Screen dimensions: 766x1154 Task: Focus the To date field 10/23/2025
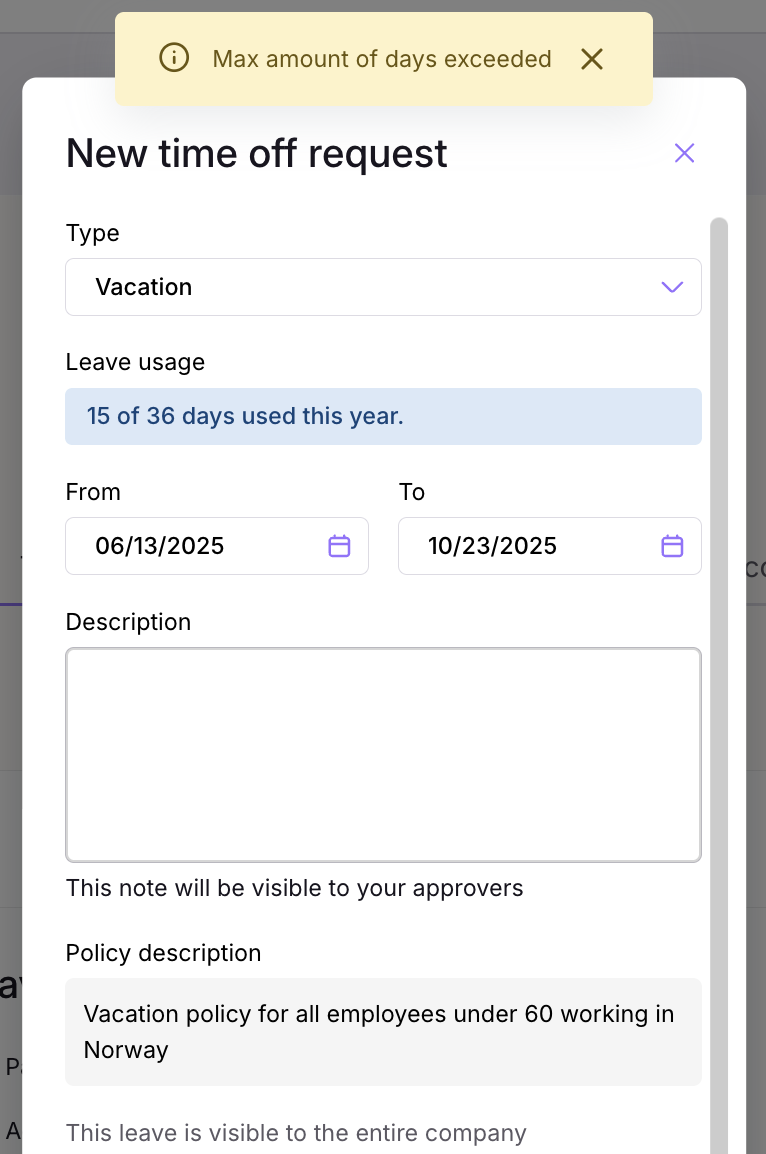[x=550, y=546]
